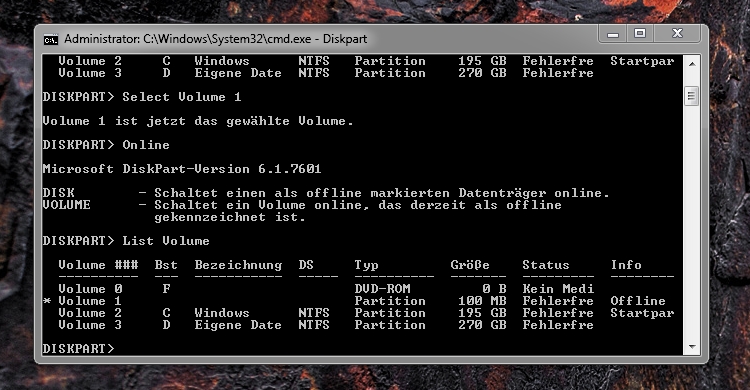750x390 pixels.
Task: Click the 'Select Volume 1' command line
Action: (x=182, y=97)
